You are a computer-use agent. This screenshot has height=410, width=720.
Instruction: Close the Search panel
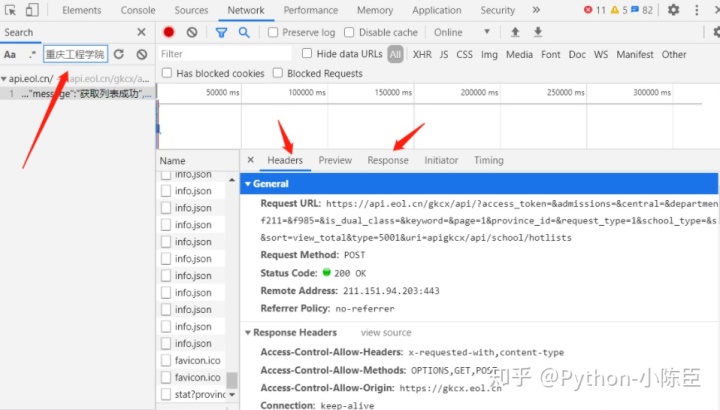[141, 32]
